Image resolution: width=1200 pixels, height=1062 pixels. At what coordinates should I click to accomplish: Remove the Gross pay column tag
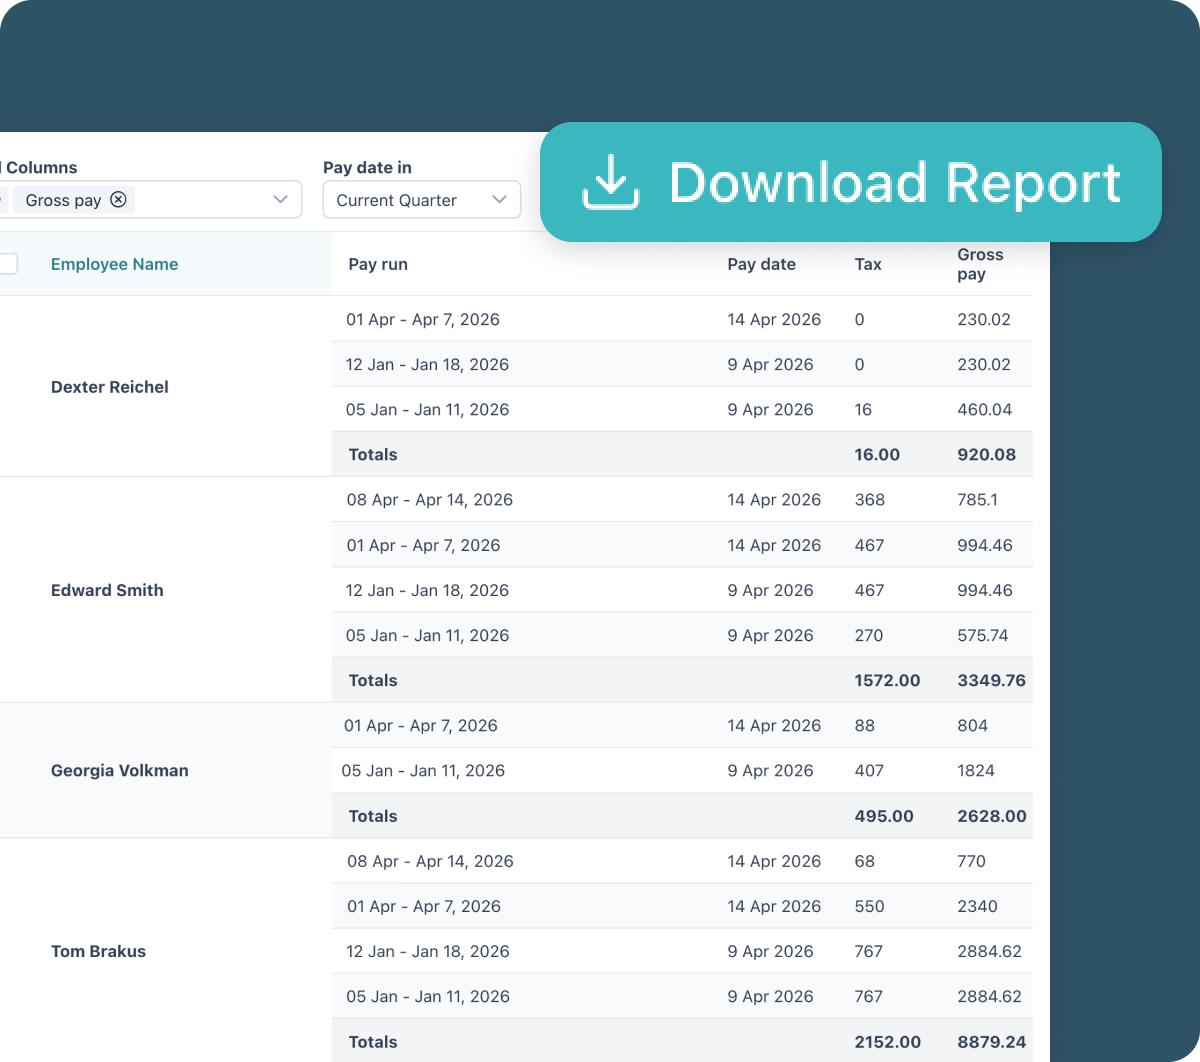[118, 199]
